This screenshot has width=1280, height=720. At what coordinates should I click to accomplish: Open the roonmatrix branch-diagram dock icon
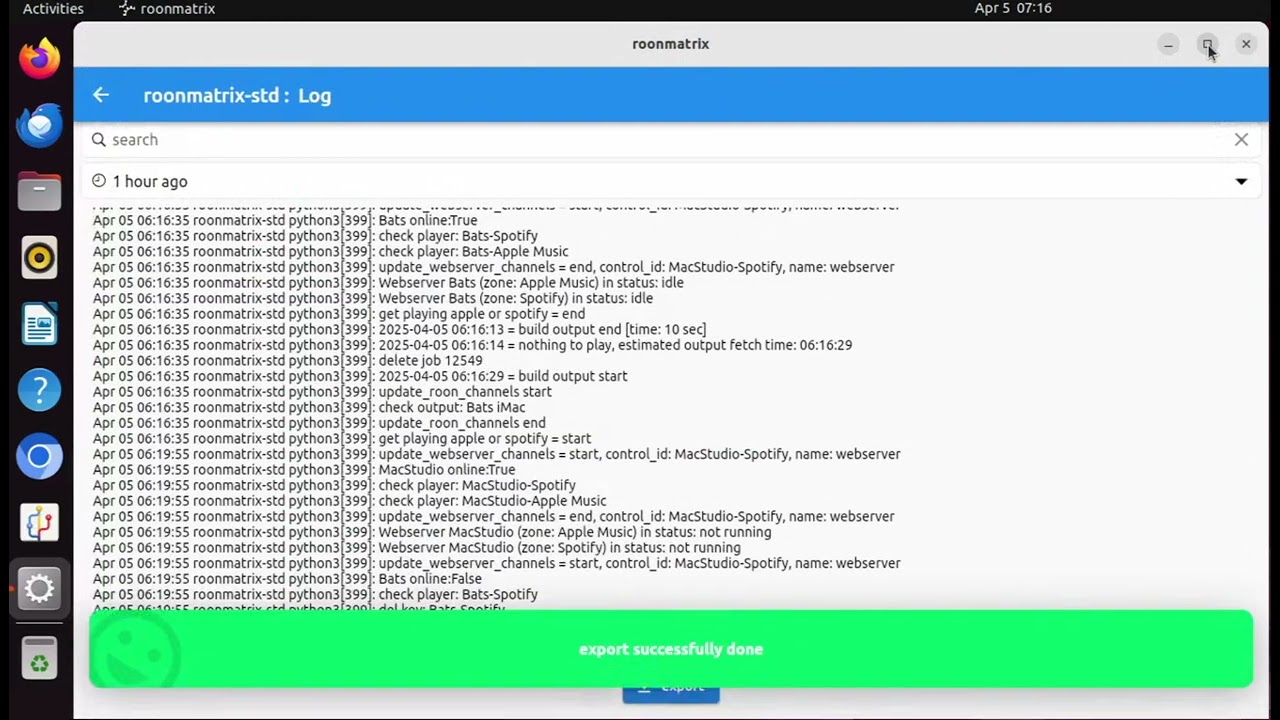point(40,523)
